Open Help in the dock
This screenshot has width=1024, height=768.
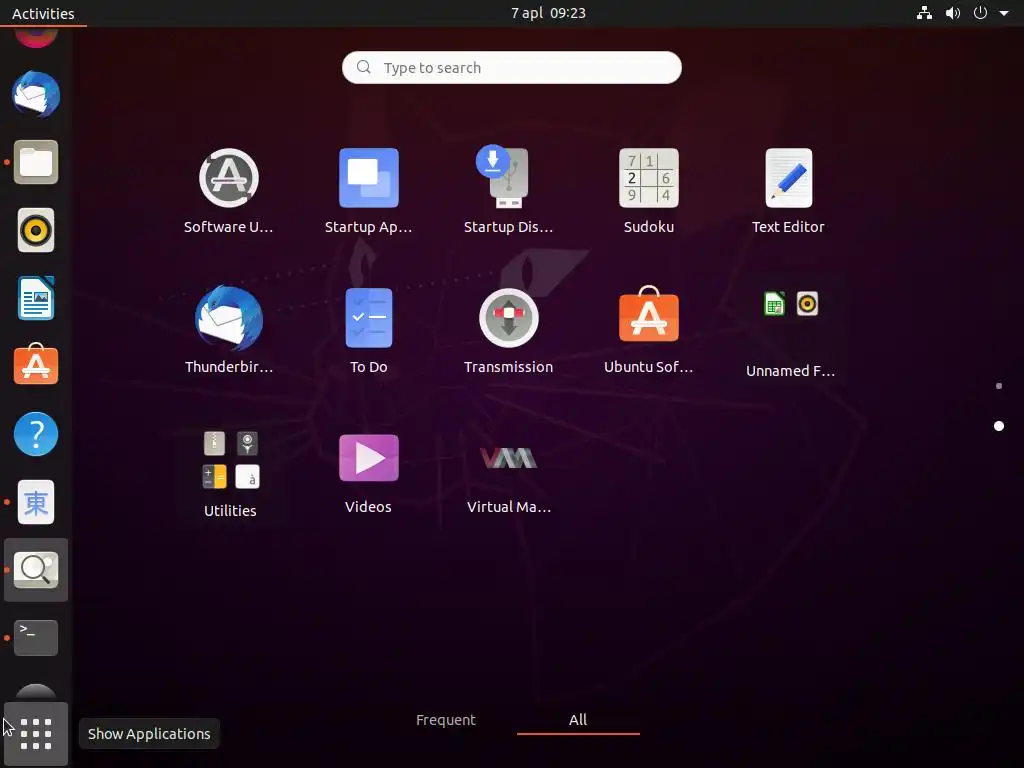(x=36, y=434)
